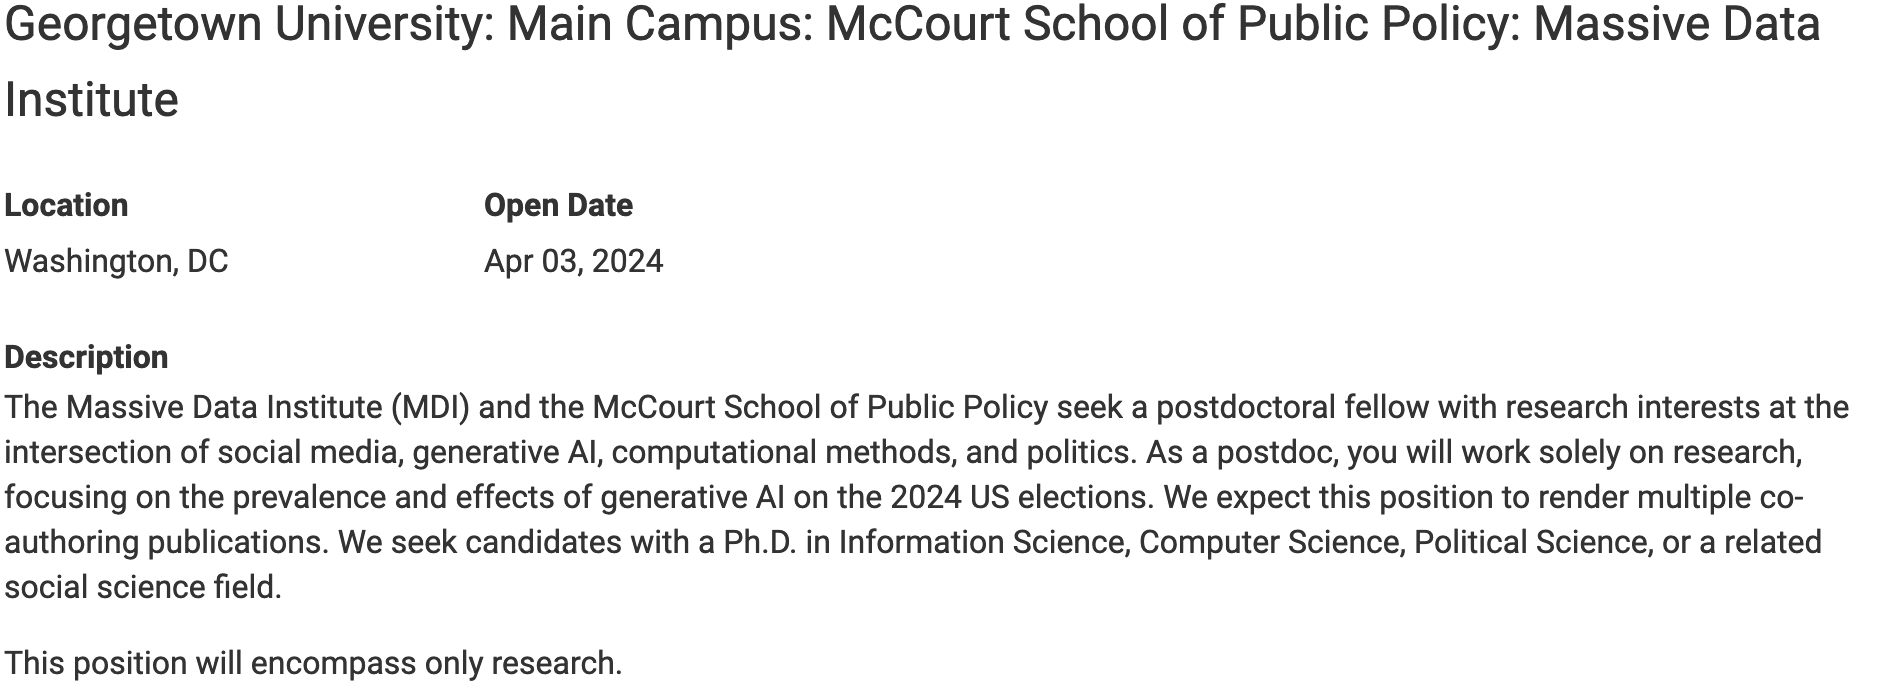
Task: Click the Washington, DC location text
Action: click(116, 261)
